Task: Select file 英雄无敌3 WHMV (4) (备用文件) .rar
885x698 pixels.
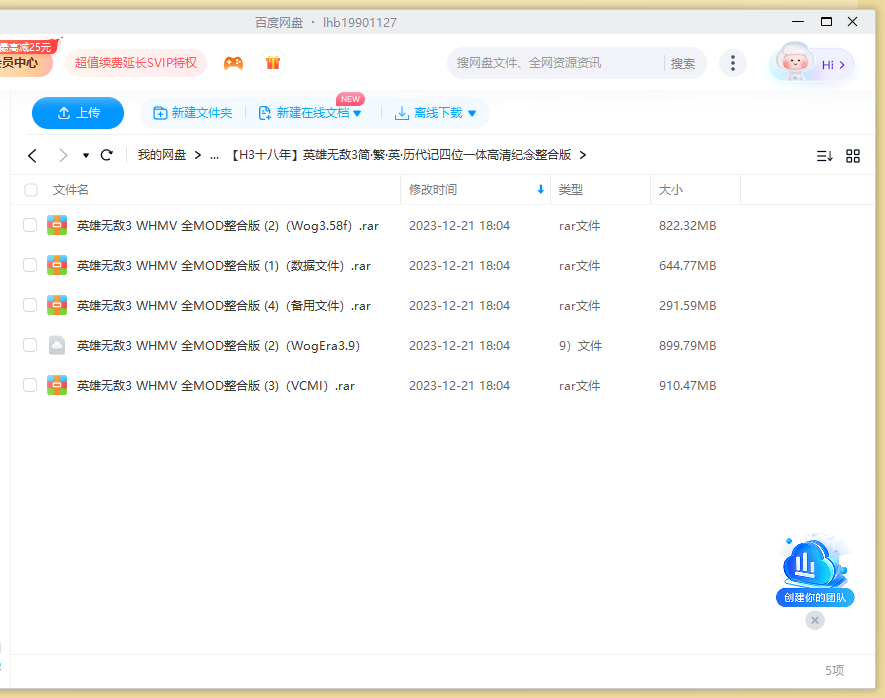Action: [x=224, y=306]
